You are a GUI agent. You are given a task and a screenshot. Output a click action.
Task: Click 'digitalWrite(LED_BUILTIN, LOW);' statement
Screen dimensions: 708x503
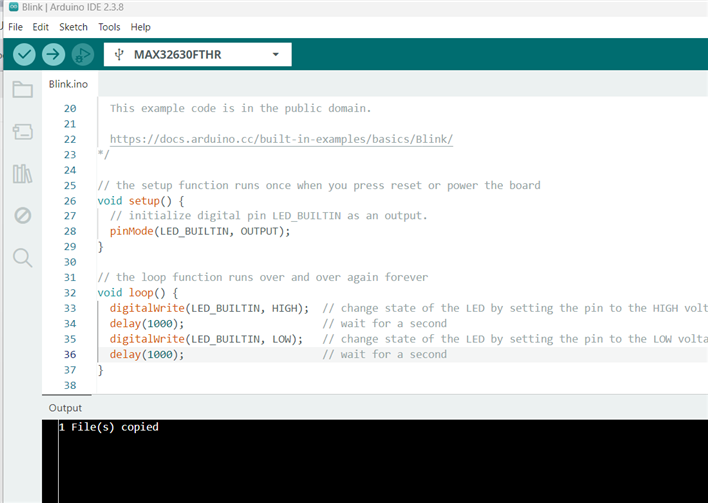tap(206, 339)
